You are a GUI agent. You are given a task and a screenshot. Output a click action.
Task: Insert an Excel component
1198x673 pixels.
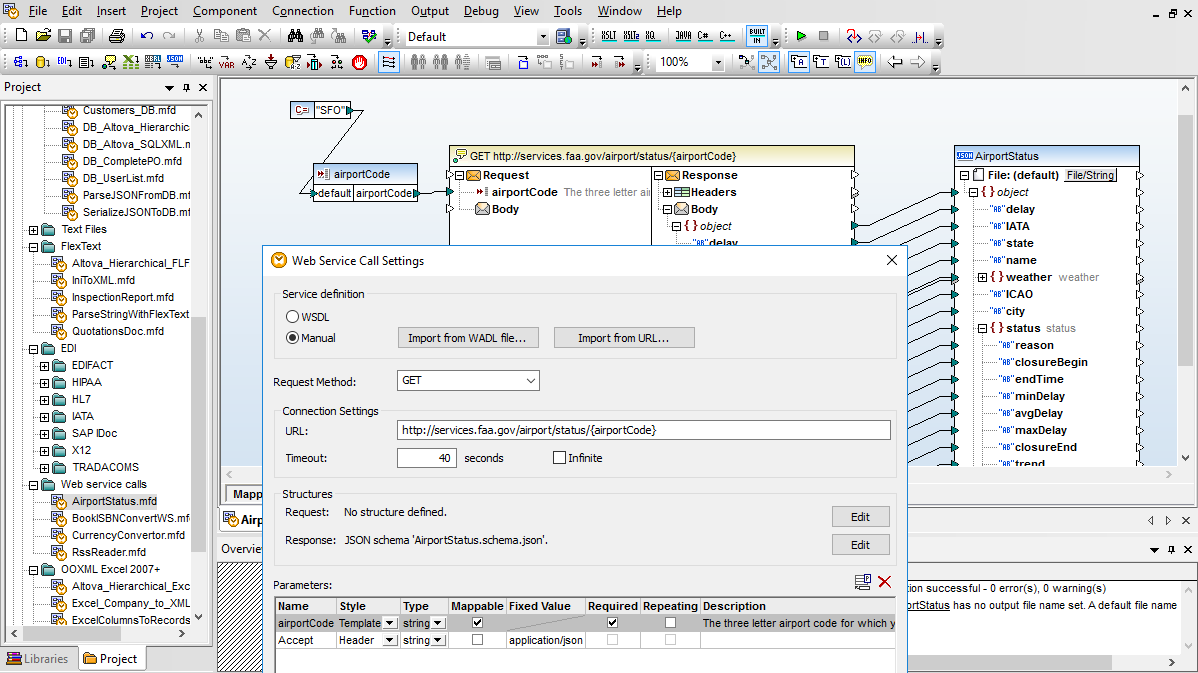(x=131, y=63)
